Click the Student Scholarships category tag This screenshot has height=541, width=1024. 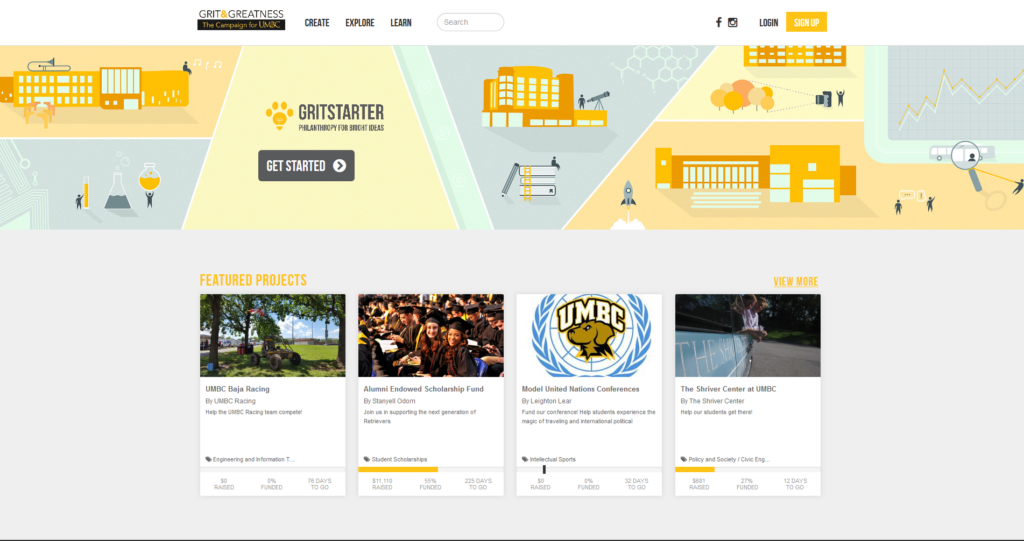[399, 459]
